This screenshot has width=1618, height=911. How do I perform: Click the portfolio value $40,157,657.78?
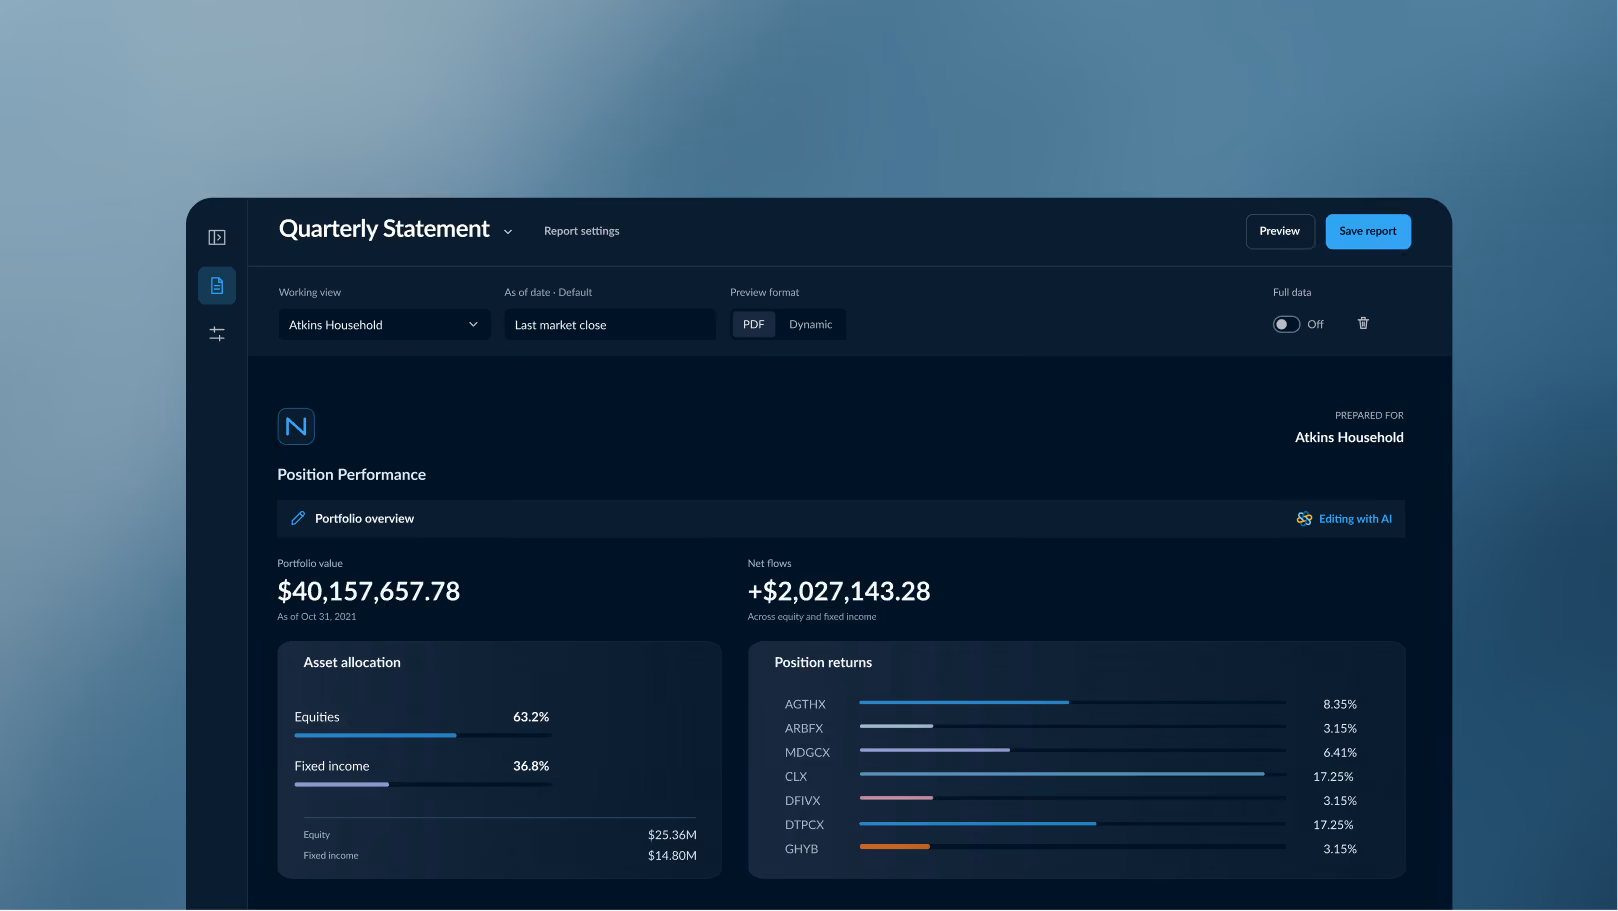tap(369, 591)
